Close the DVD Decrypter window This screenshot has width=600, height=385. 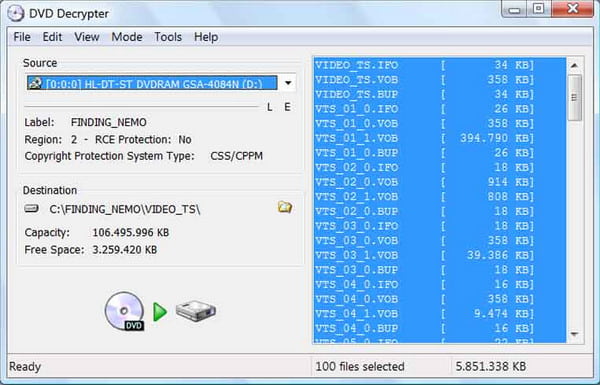(x=572, y=9)
